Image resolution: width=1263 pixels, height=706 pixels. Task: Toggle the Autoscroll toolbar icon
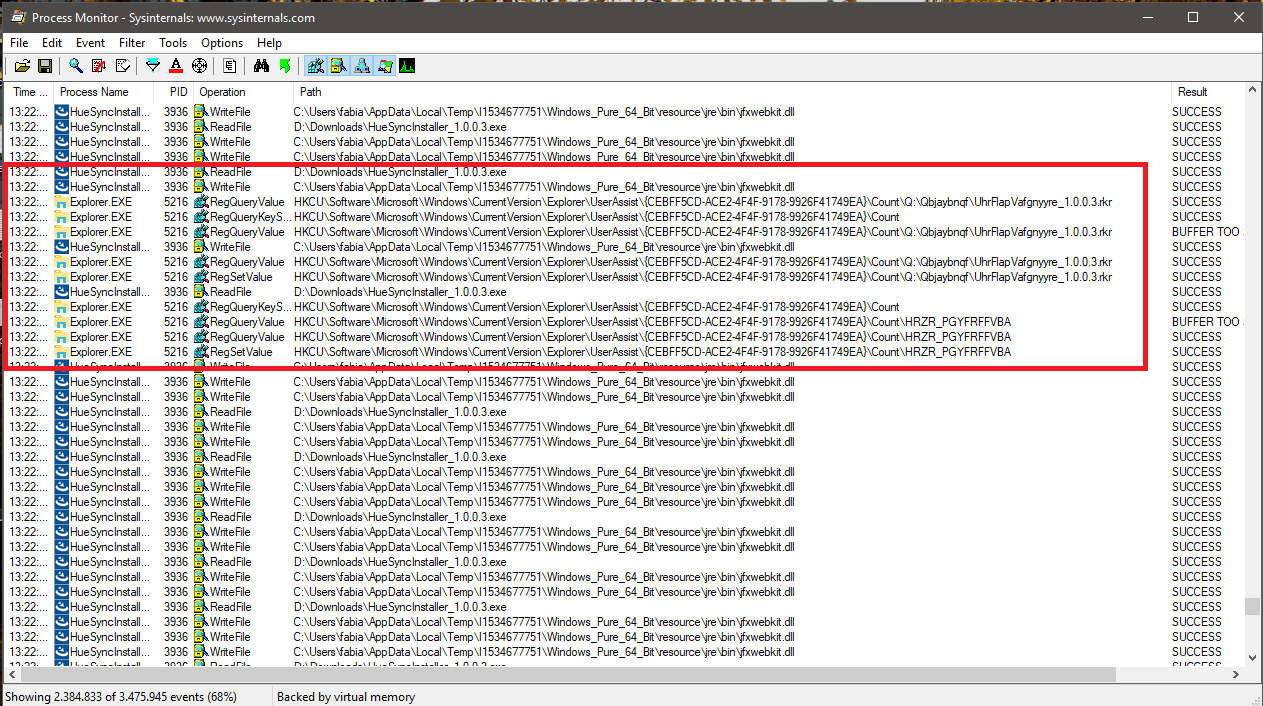(99, 66)
